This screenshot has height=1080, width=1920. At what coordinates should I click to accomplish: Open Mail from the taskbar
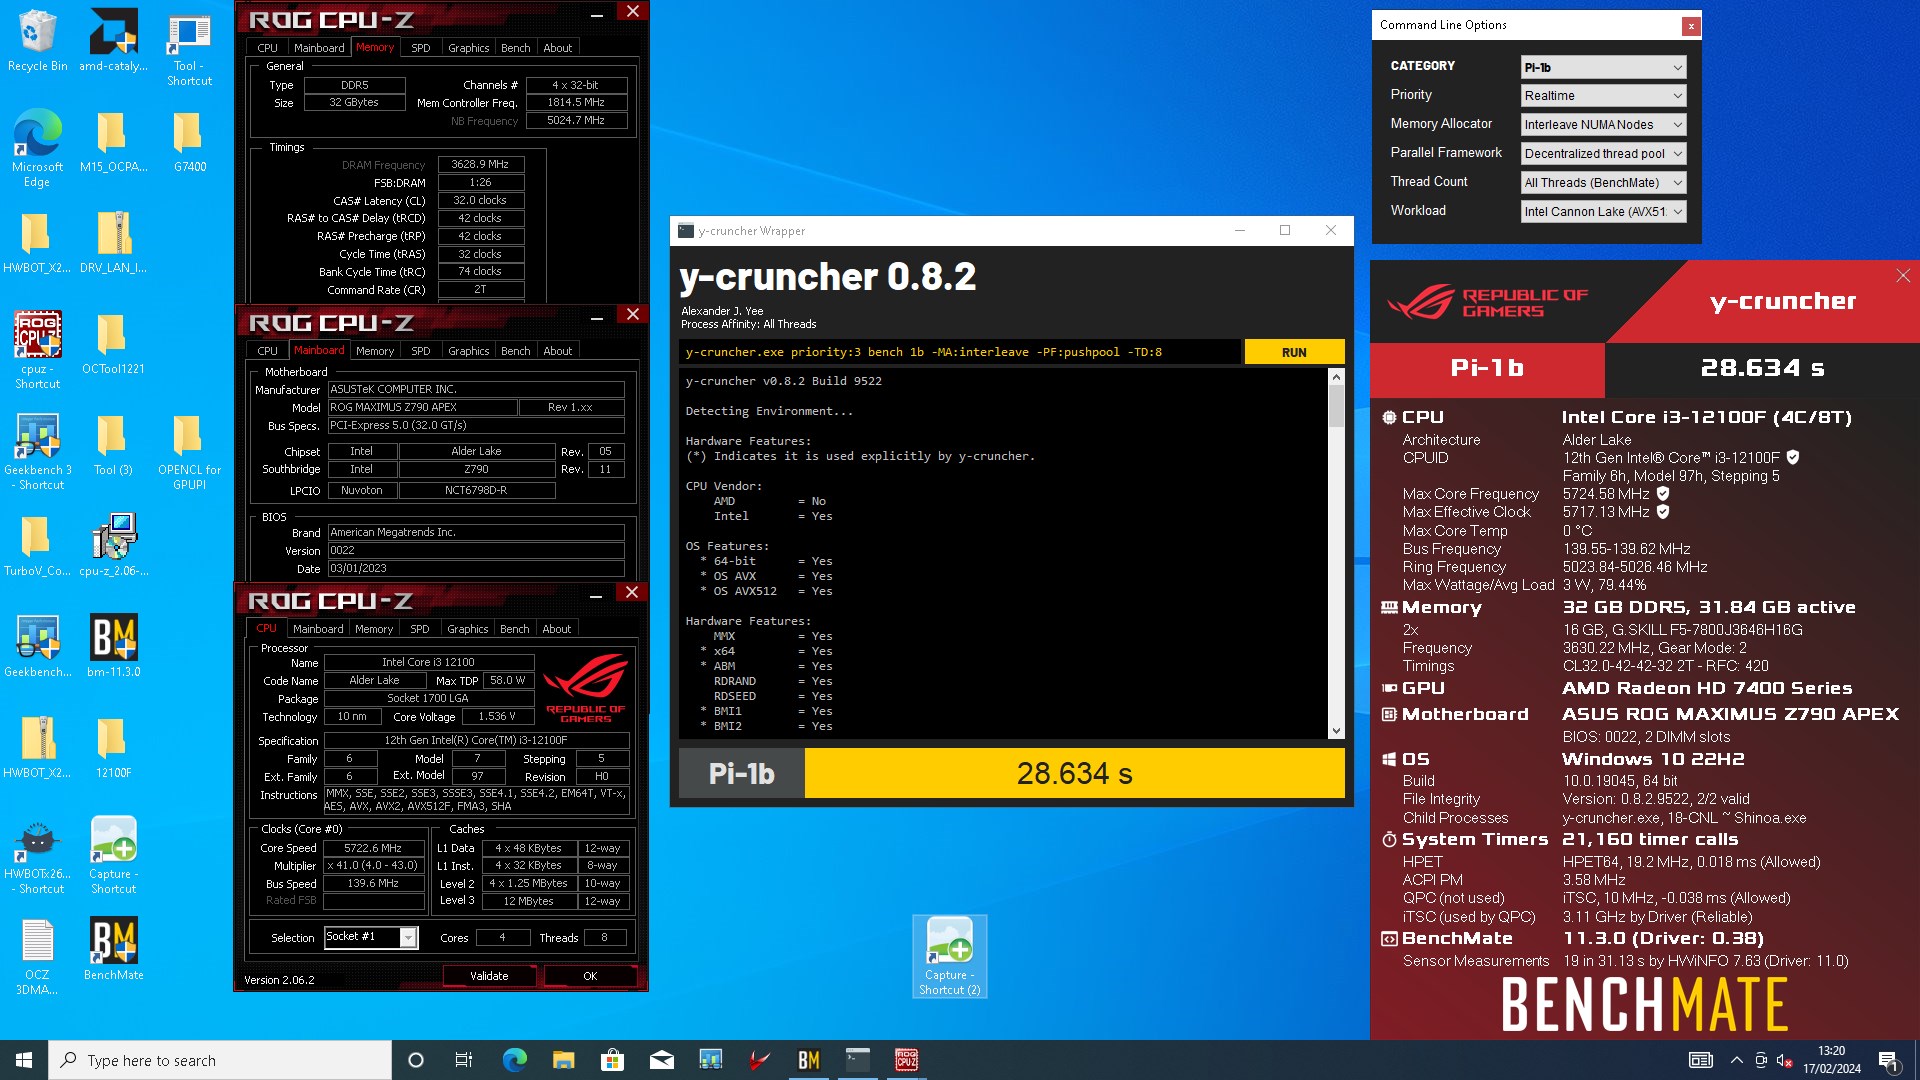coord(662,1060)
